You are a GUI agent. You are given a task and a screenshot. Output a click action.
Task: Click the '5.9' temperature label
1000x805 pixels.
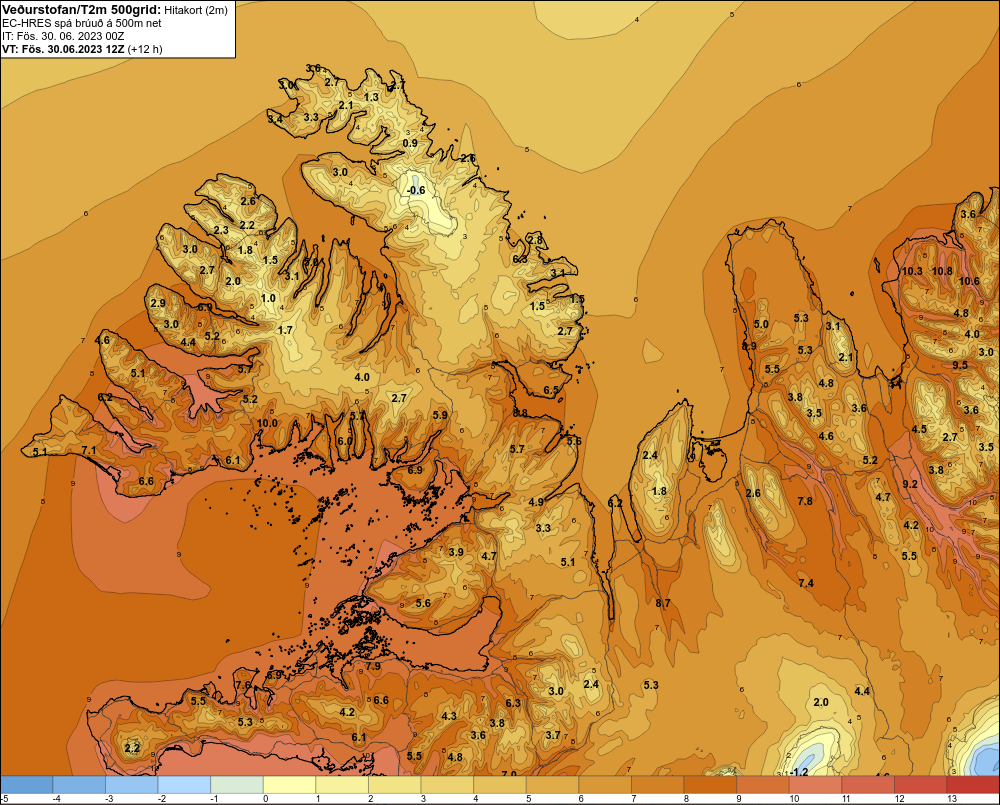pyautogui.click(x=440, y=415)
